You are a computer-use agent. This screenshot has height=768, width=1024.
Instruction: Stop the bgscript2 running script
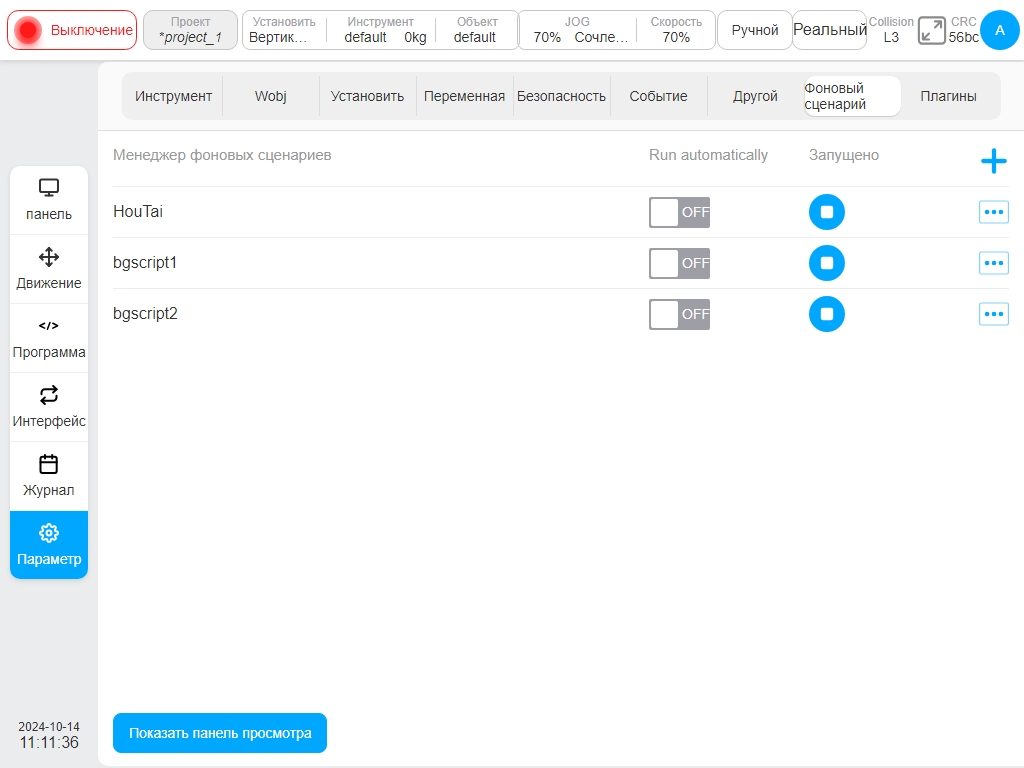pyautogui.click(x=827, y=314)
